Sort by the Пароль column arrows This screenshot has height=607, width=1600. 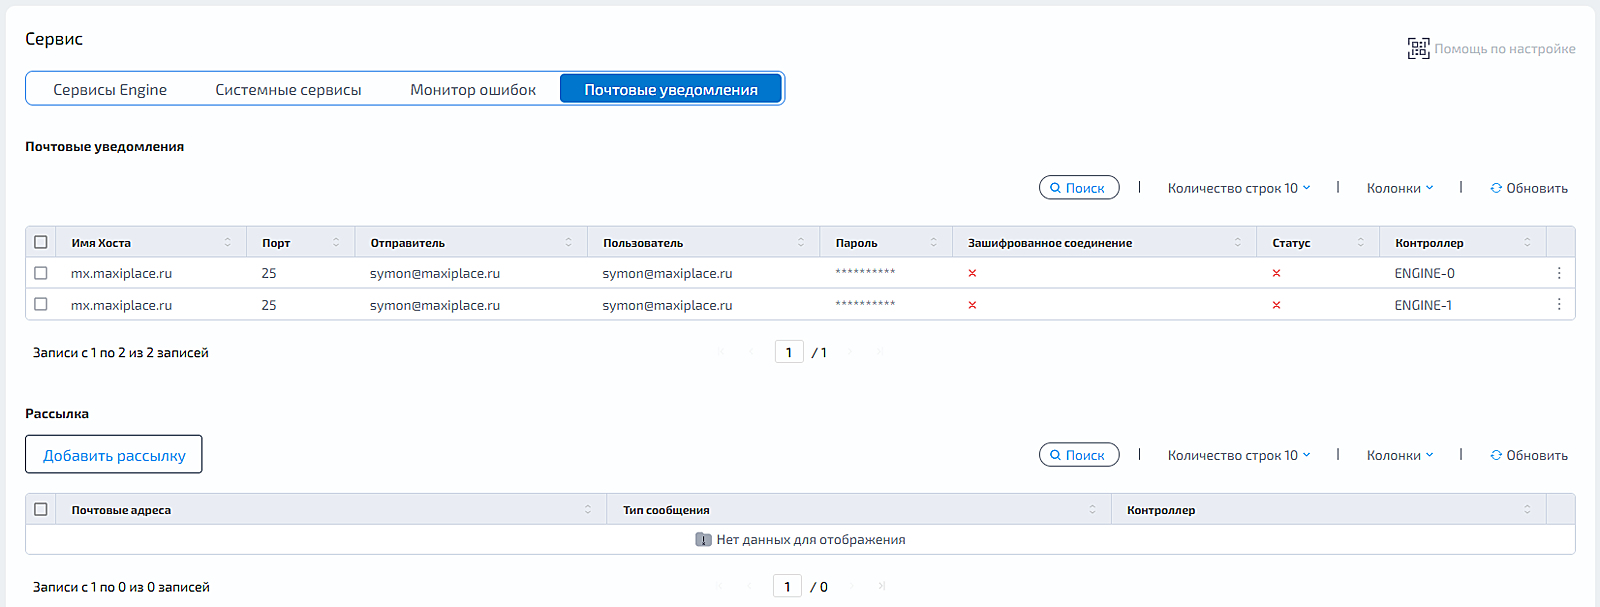[x=934, y=242]
